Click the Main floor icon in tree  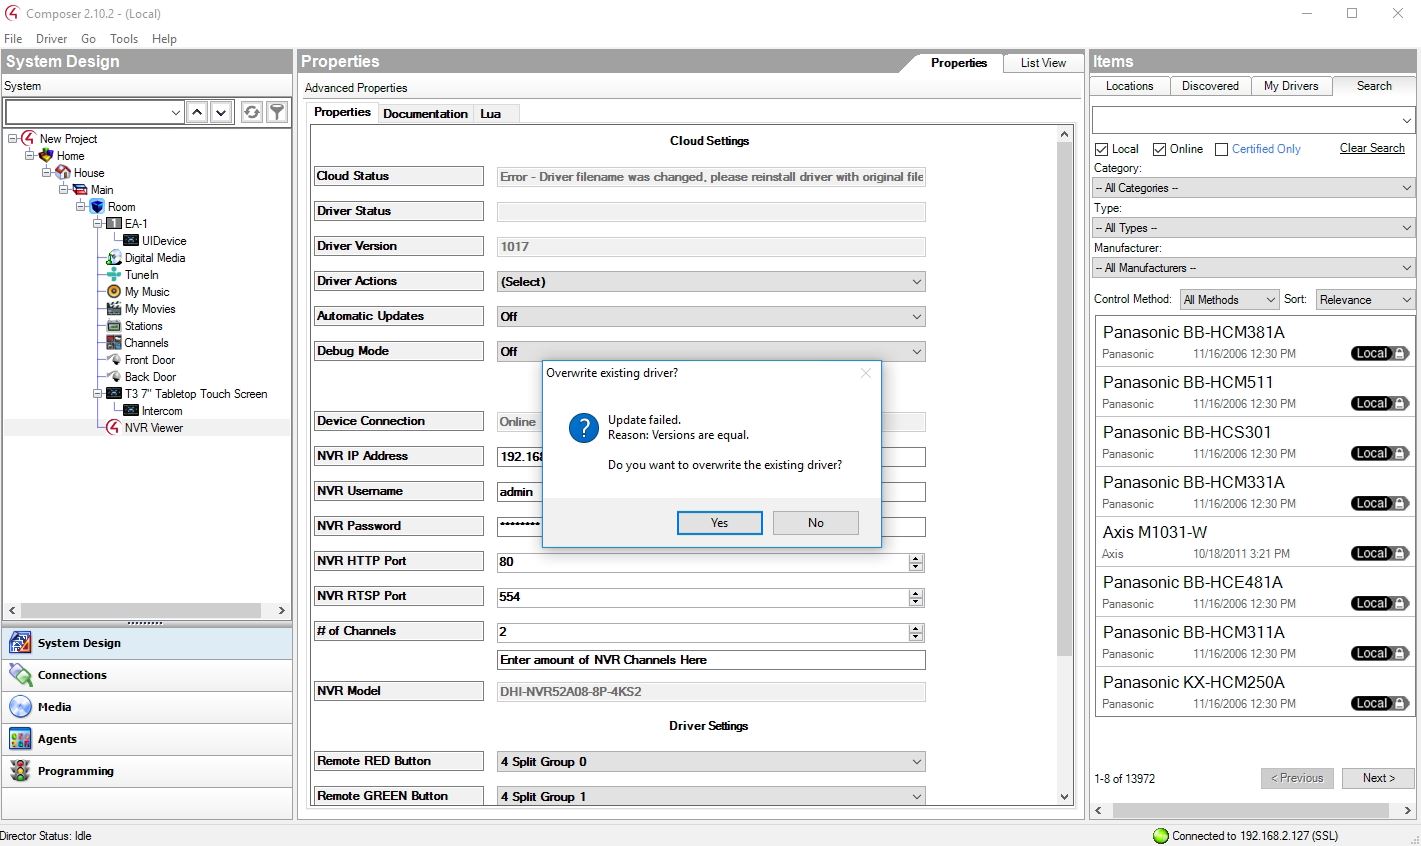[79, 189]
